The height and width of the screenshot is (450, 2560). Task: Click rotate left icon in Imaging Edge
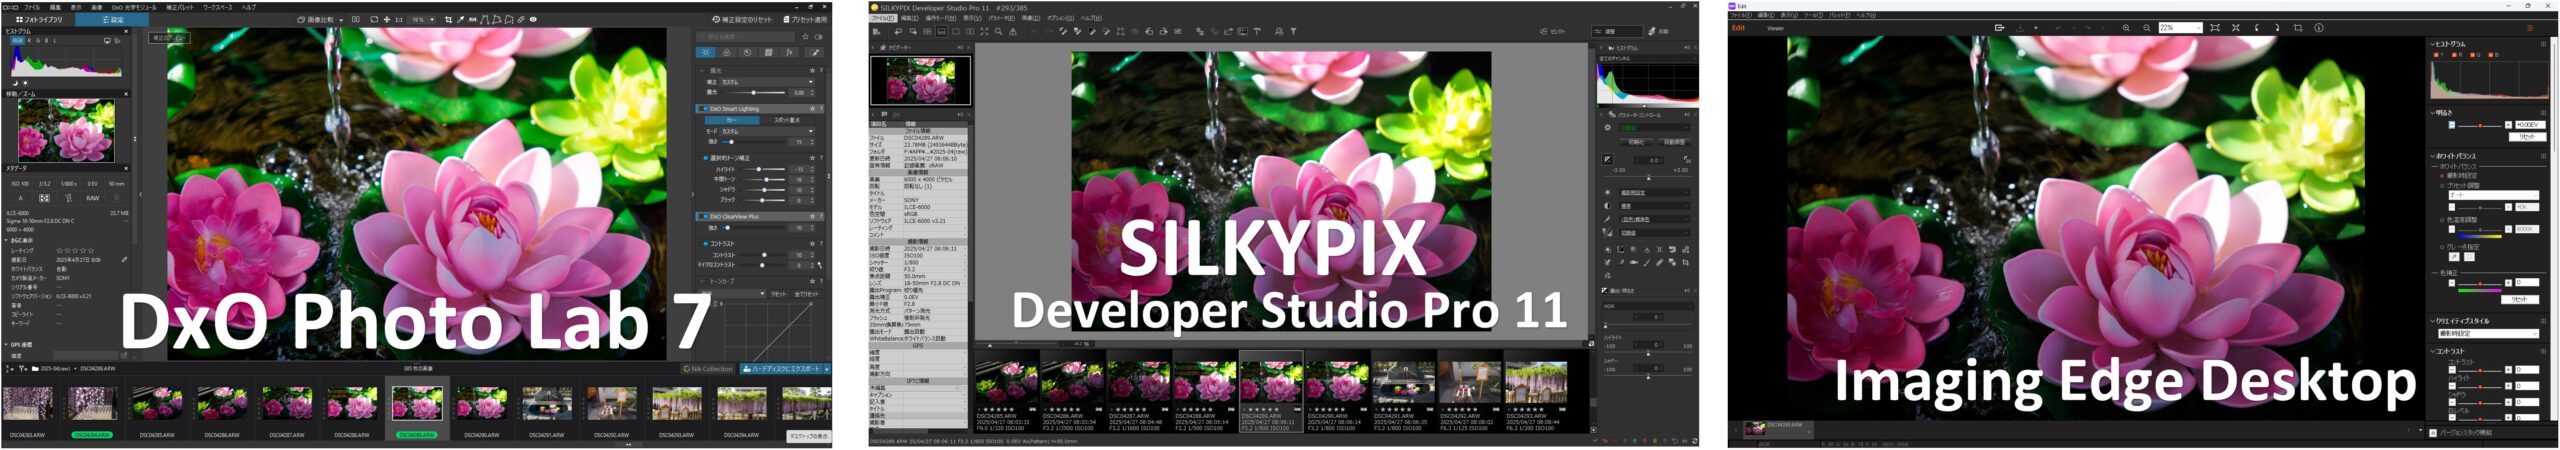point(2257,28)
